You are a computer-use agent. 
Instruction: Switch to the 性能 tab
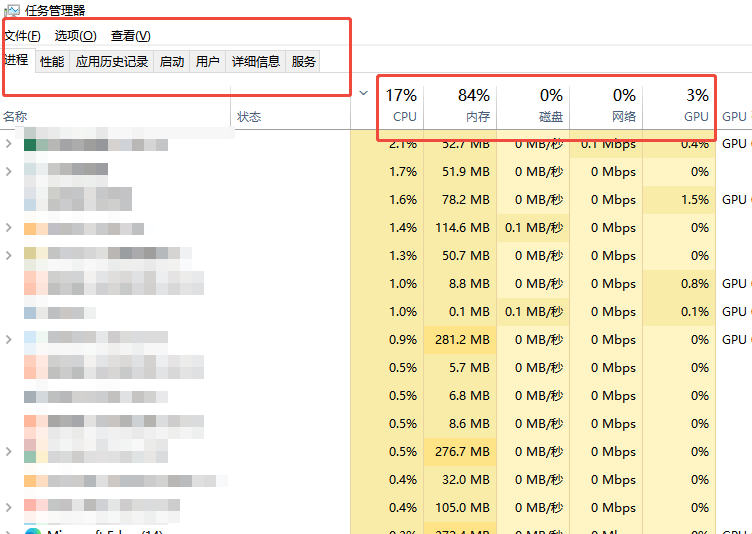click(52, 62)
